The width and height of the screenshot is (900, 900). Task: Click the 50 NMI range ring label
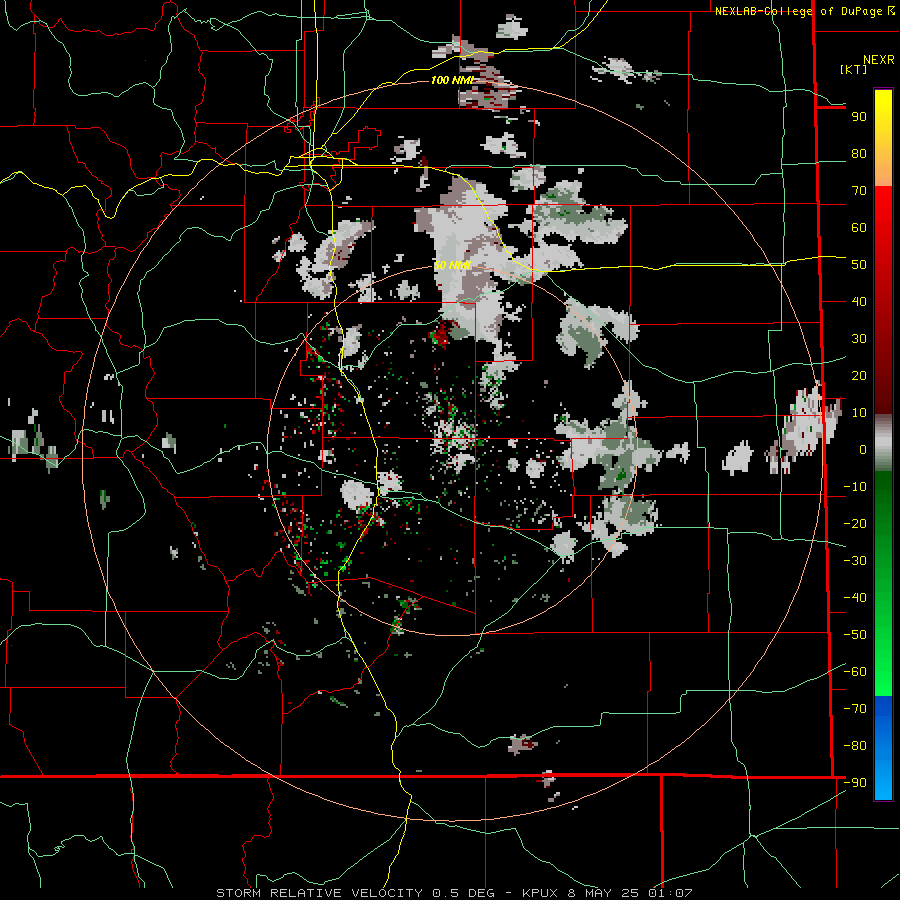tap(452, 265)
